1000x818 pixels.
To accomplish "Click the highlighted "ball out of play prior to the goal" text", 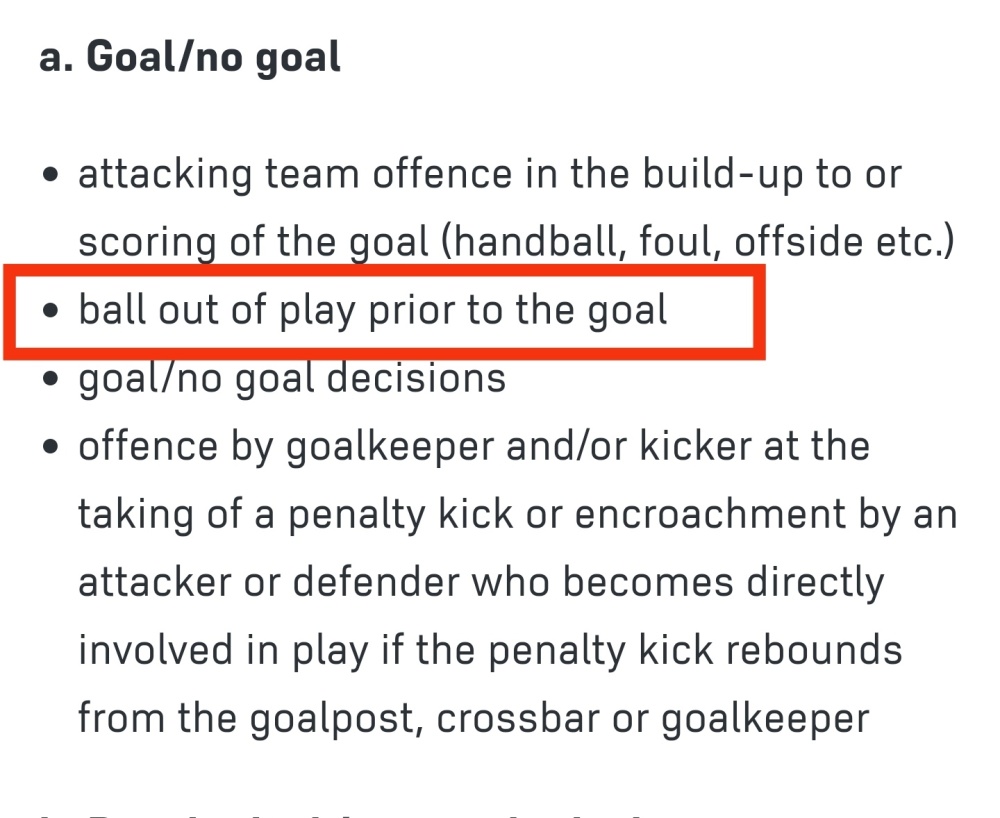I will tap(373, 310).
